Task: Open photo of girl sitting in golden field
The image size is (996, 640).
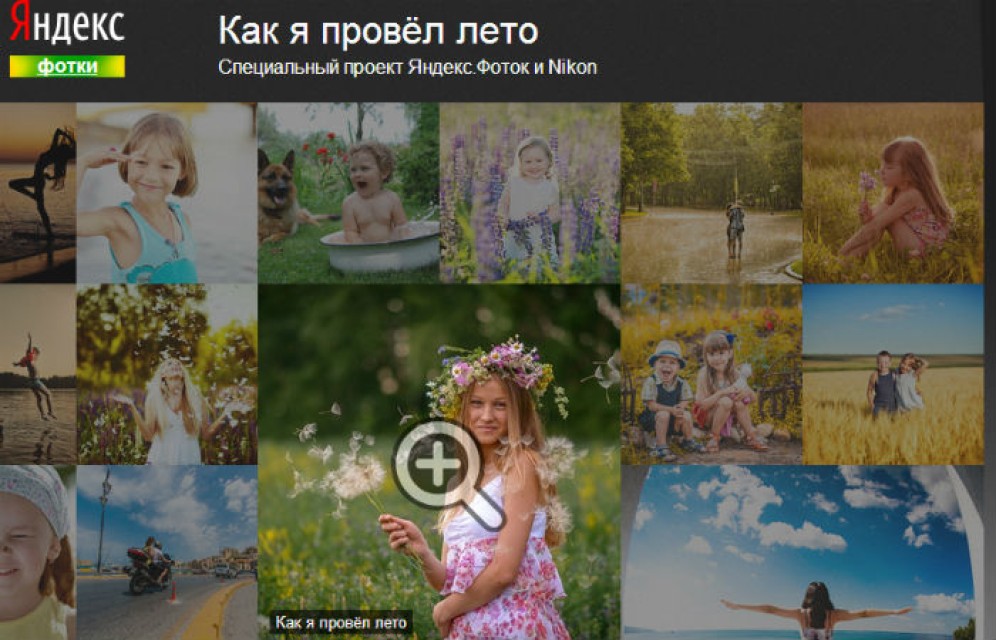Action: 892,192
